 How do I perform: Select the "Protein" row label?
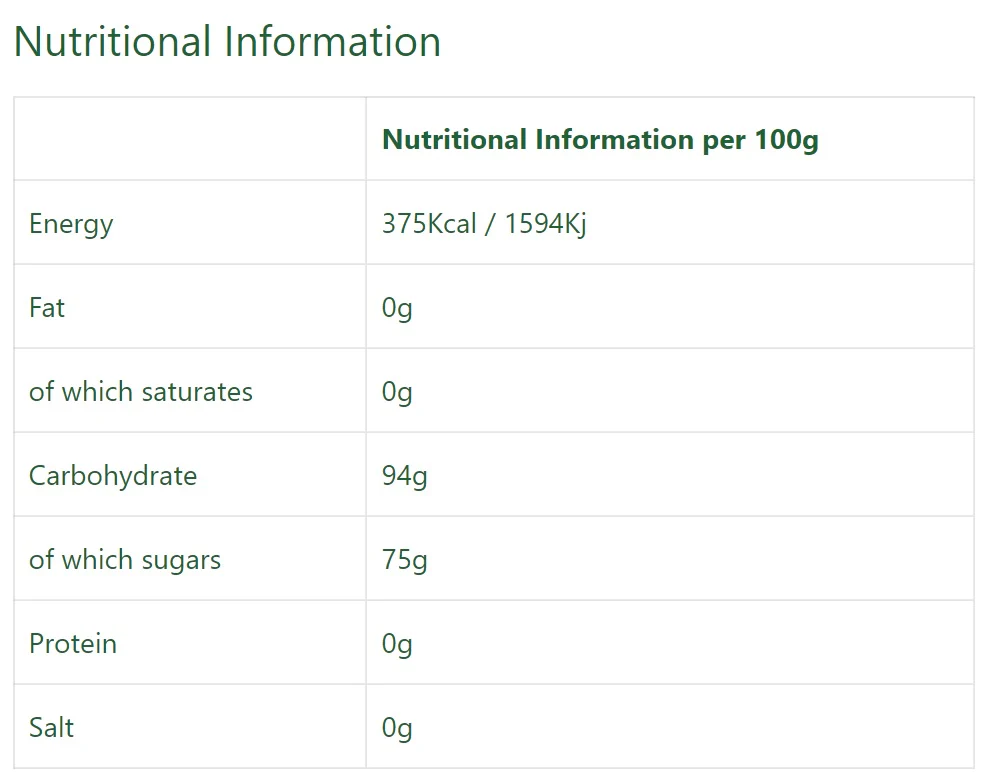(73, 644)
